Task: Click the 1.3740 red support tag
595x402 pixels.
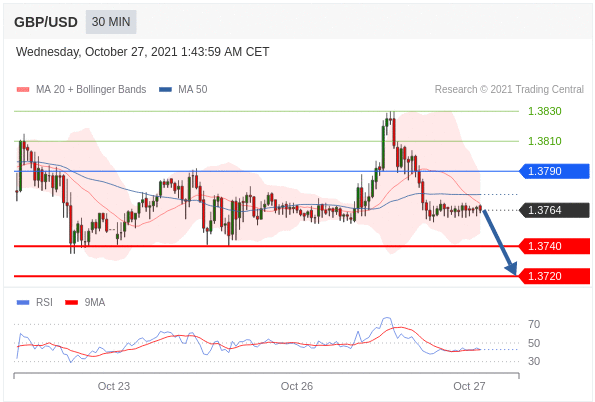Action: click(x=554, y=246)
